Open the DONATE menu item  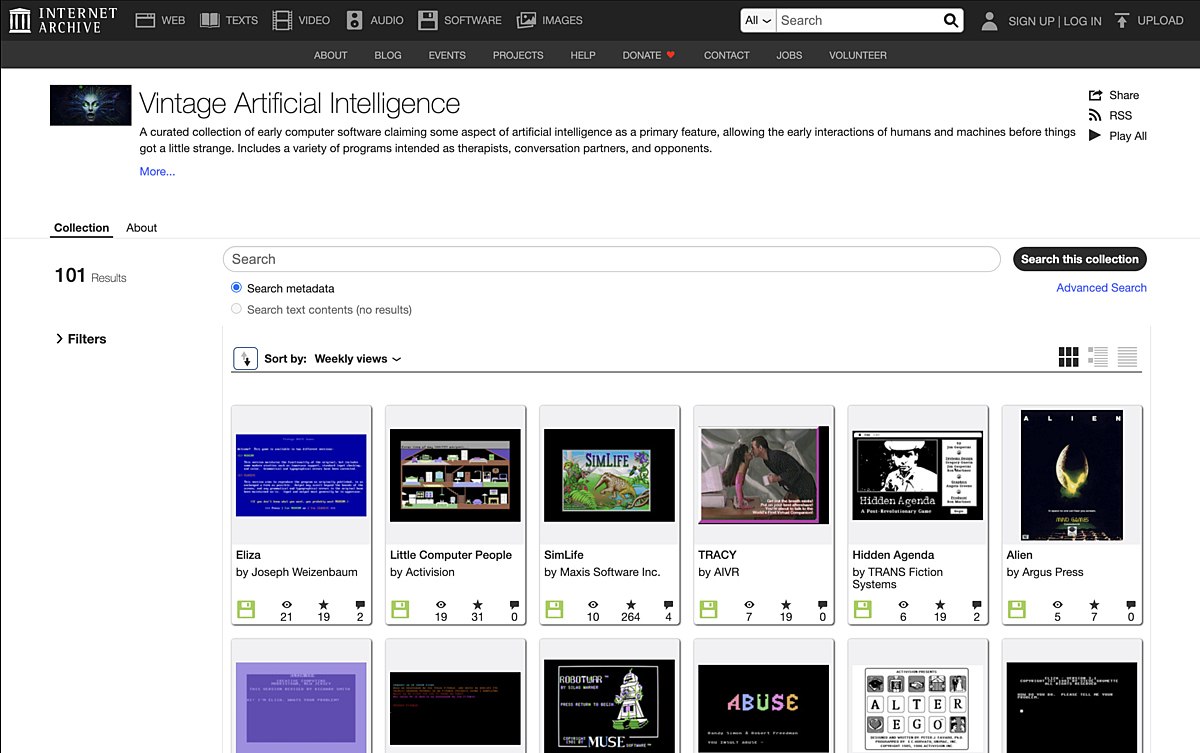pyautogui.click(x=649, y=55)
